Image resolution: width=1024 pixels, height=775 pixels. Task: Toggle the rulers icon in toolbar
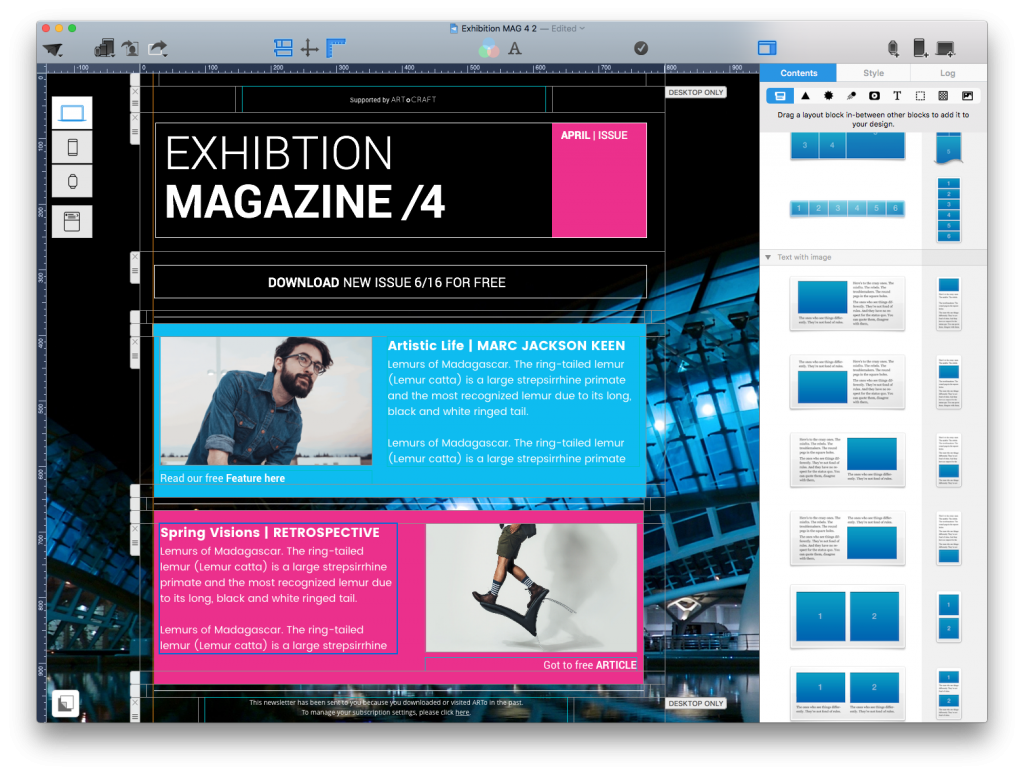336,48
